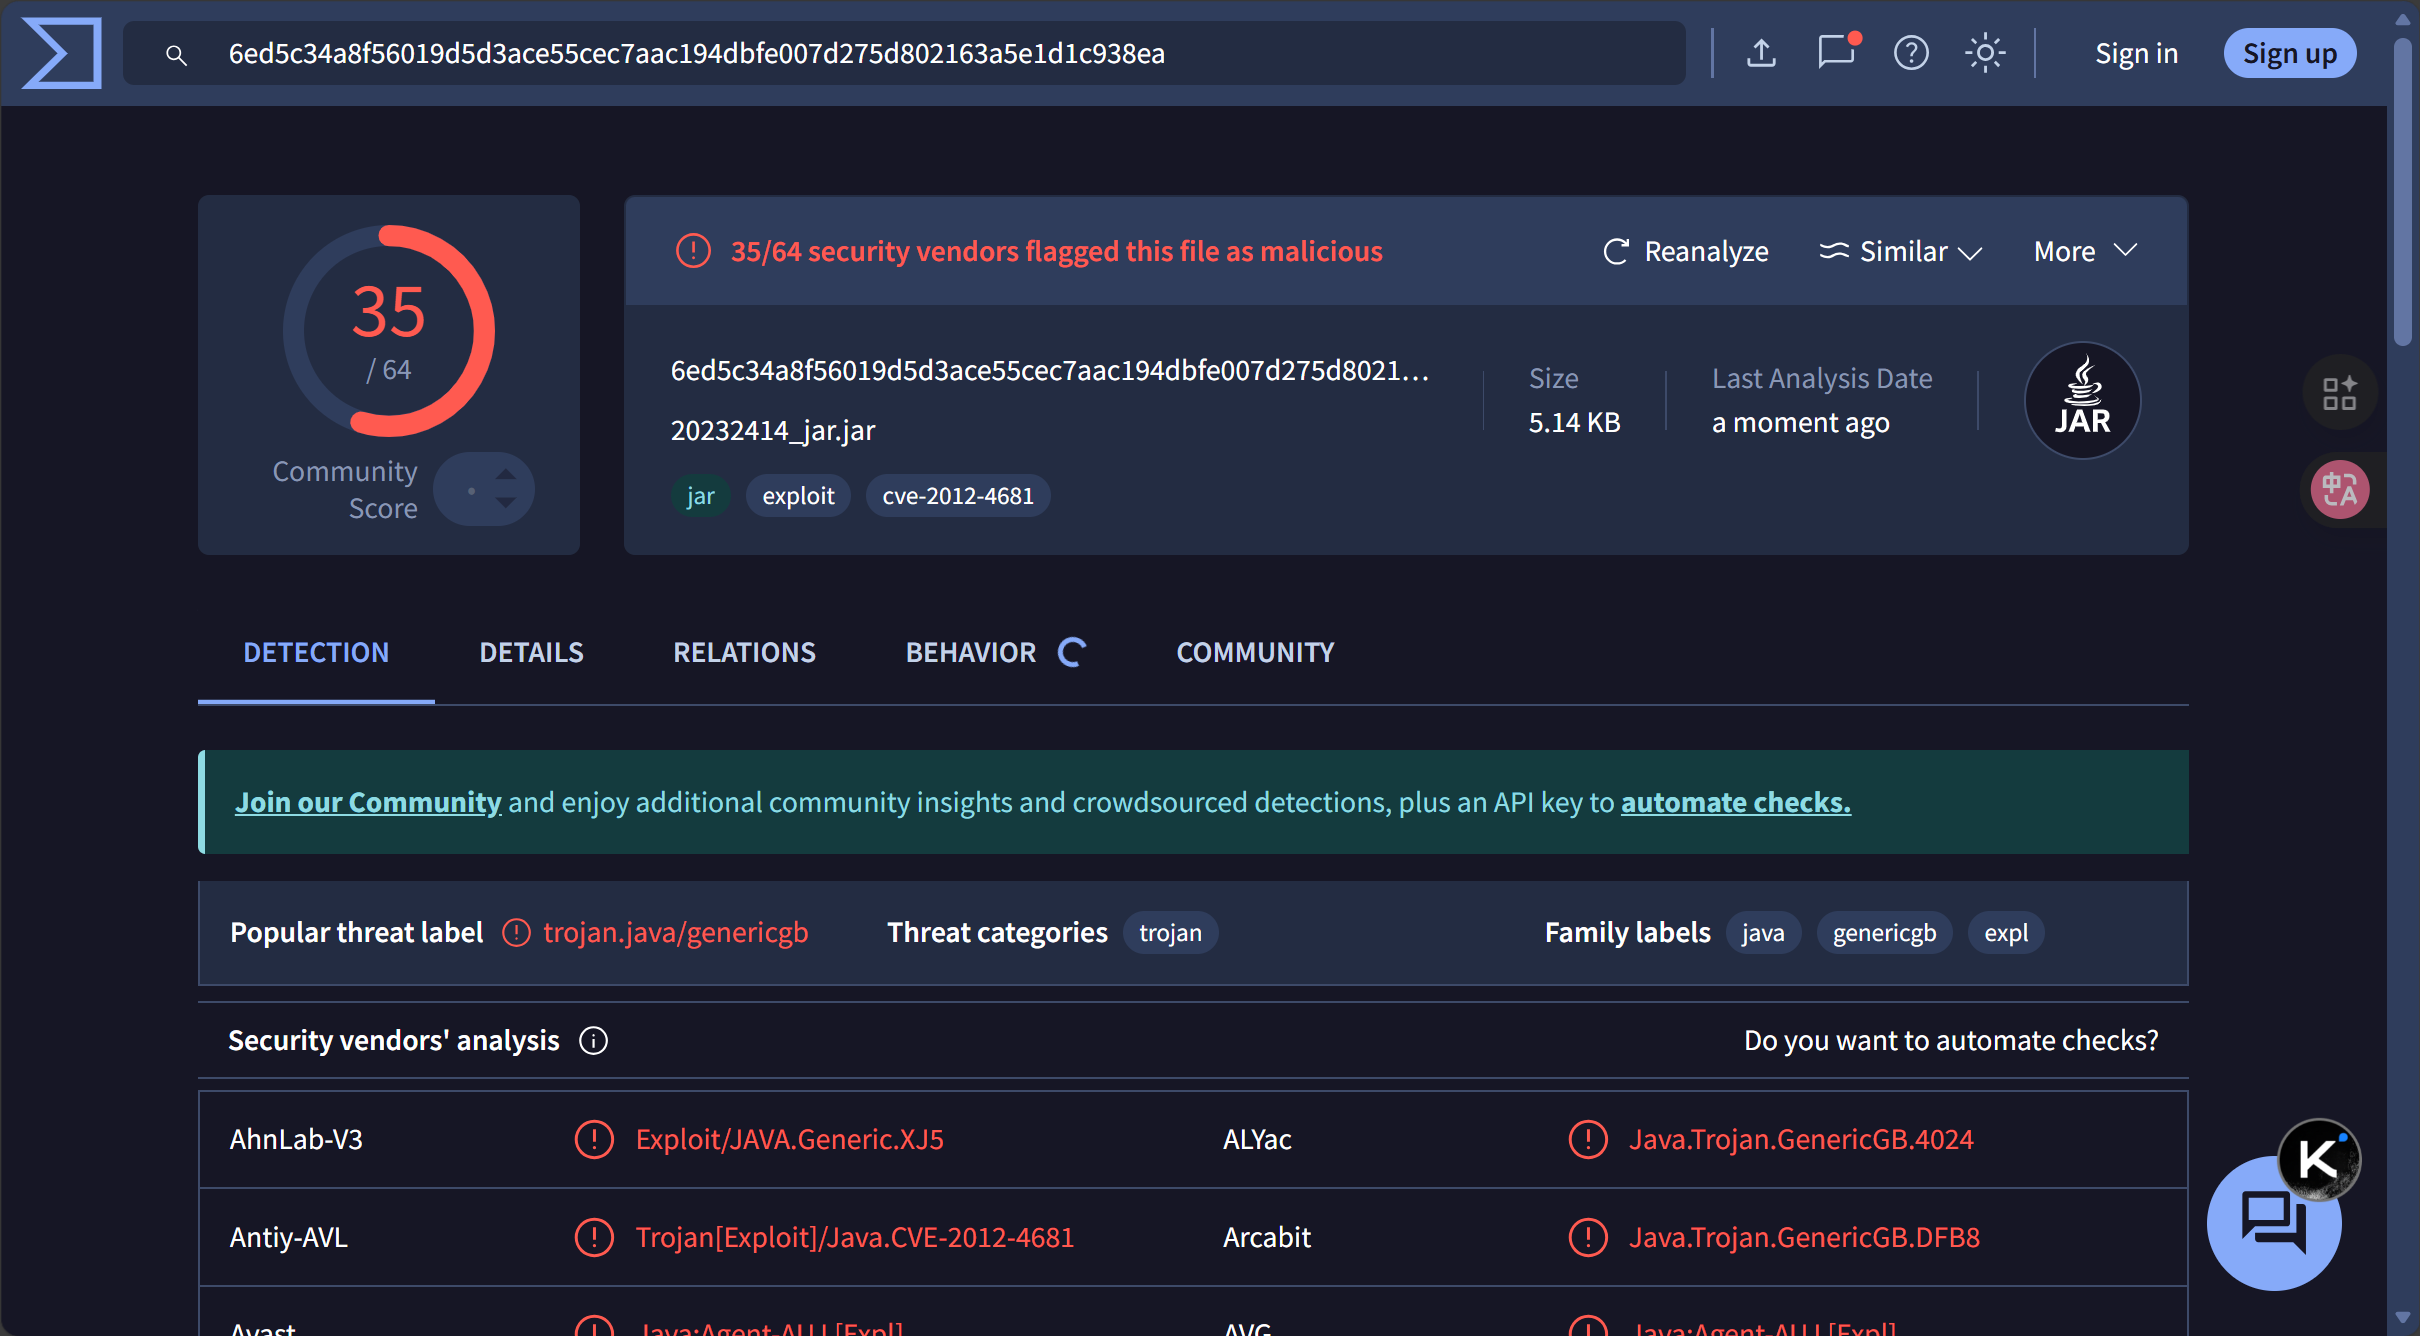
Task: Click the help question mark icon
Action: (x=1911, y=53)
